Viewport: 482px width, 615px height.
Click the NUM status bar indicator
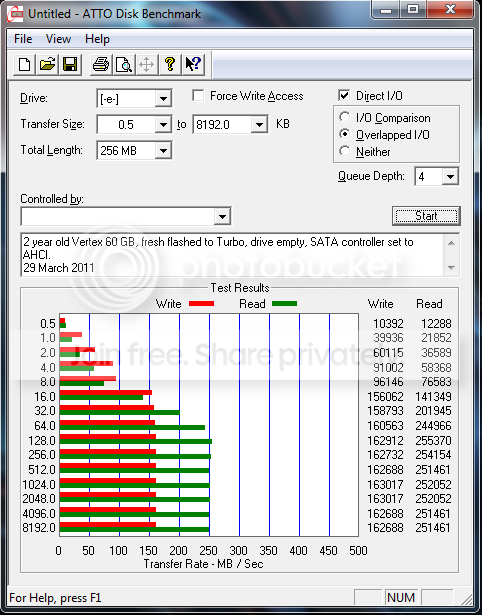(x=401, y=598)
